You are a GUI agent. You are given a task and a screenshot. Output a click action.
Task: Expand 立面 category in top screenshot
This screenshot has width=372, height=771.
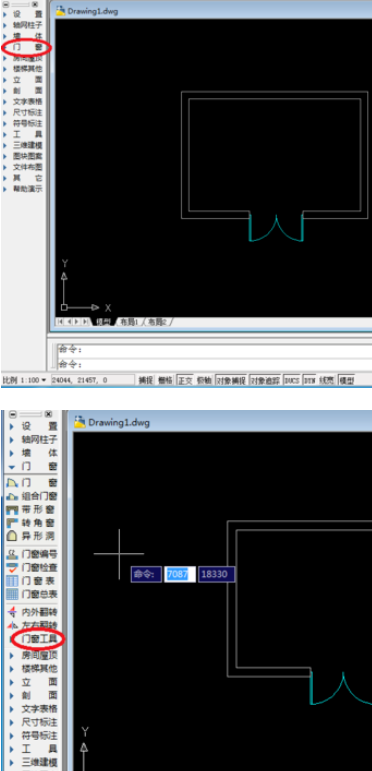(23, 80)
